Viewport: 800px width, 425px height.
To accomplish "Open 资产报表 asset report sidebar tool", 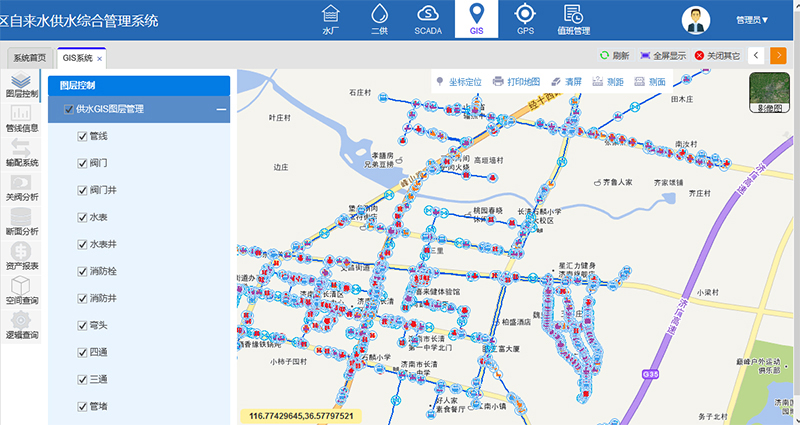I will point(22,254).
